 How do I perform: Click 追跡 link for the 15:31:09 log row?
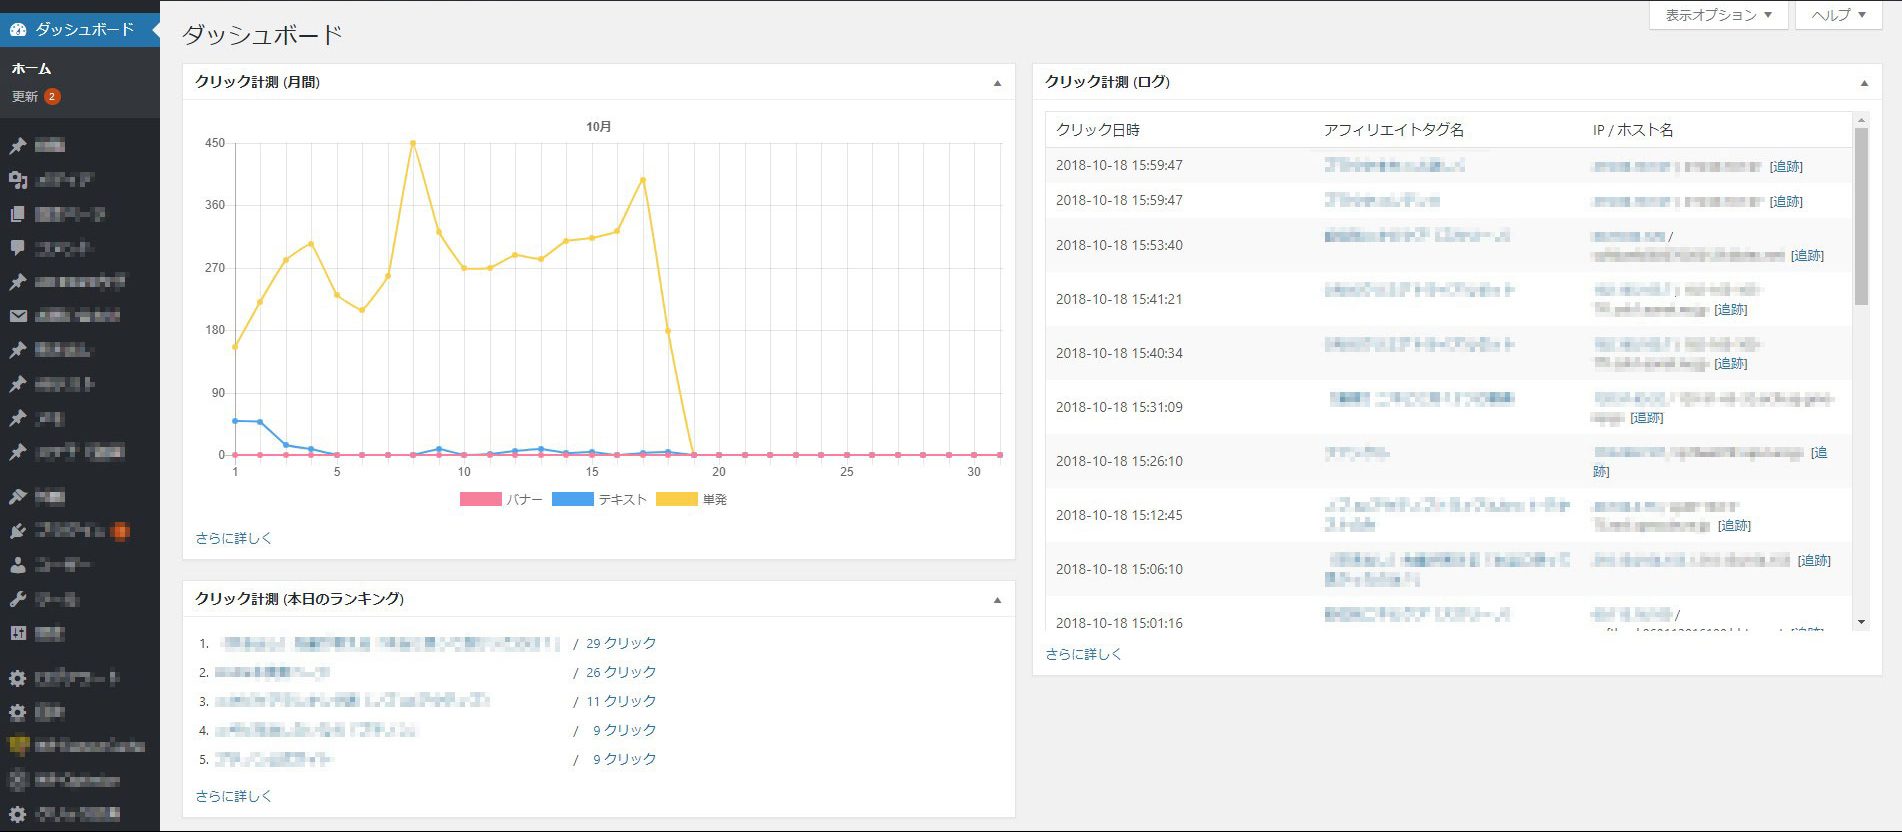pyautogui.click(x=1647, y=418)
